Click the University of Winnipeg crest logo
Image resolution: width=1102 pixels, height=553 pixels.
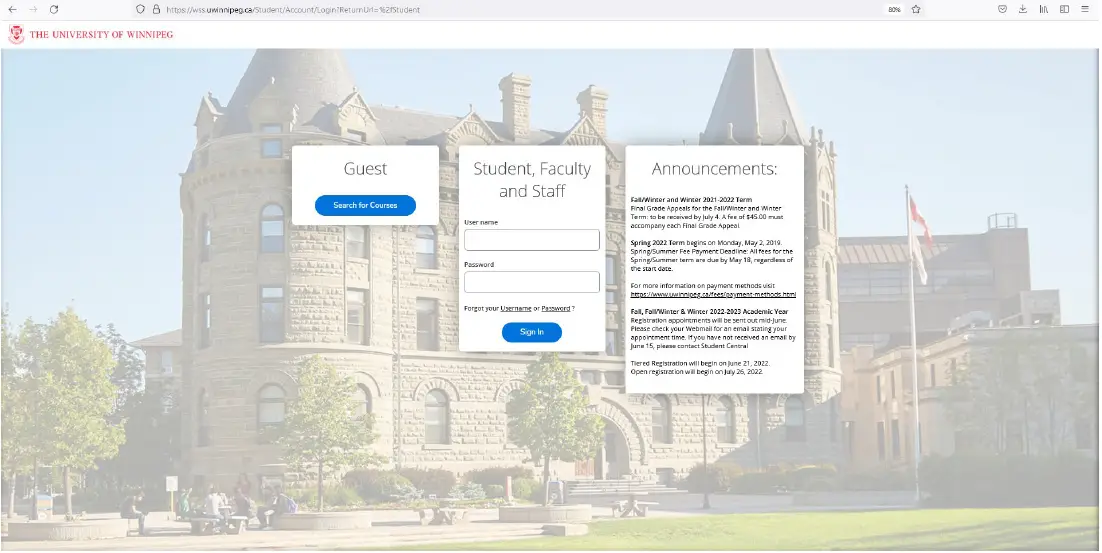(x=15, y=34)
